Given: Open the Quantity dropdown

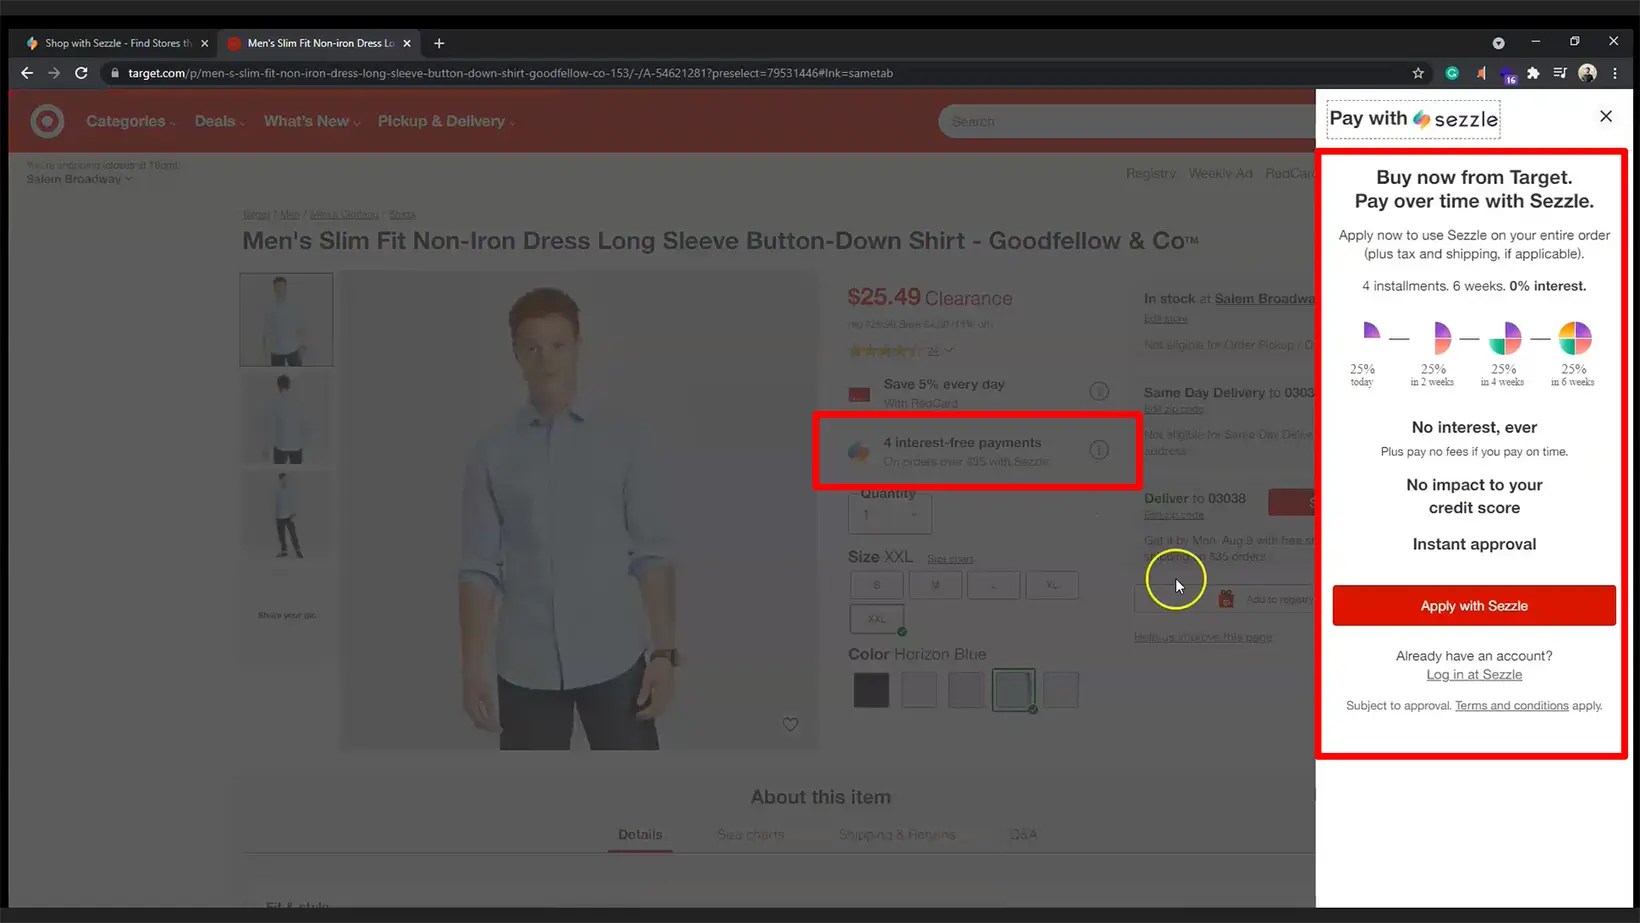Looking at the screenshot, I should 890,514.
